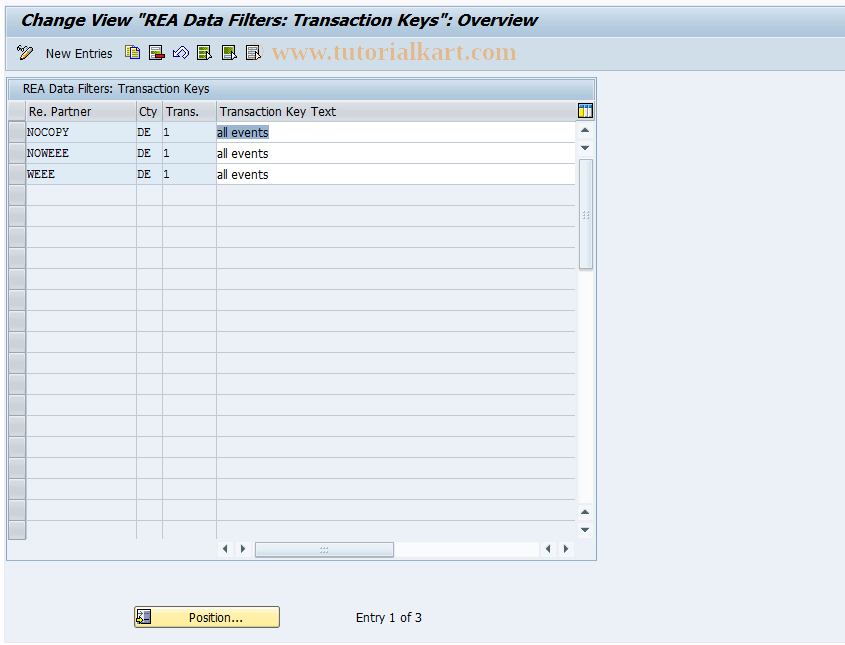The image size is (845, 645).
Task: Click the Select All icon
Action: click(204, 53)
